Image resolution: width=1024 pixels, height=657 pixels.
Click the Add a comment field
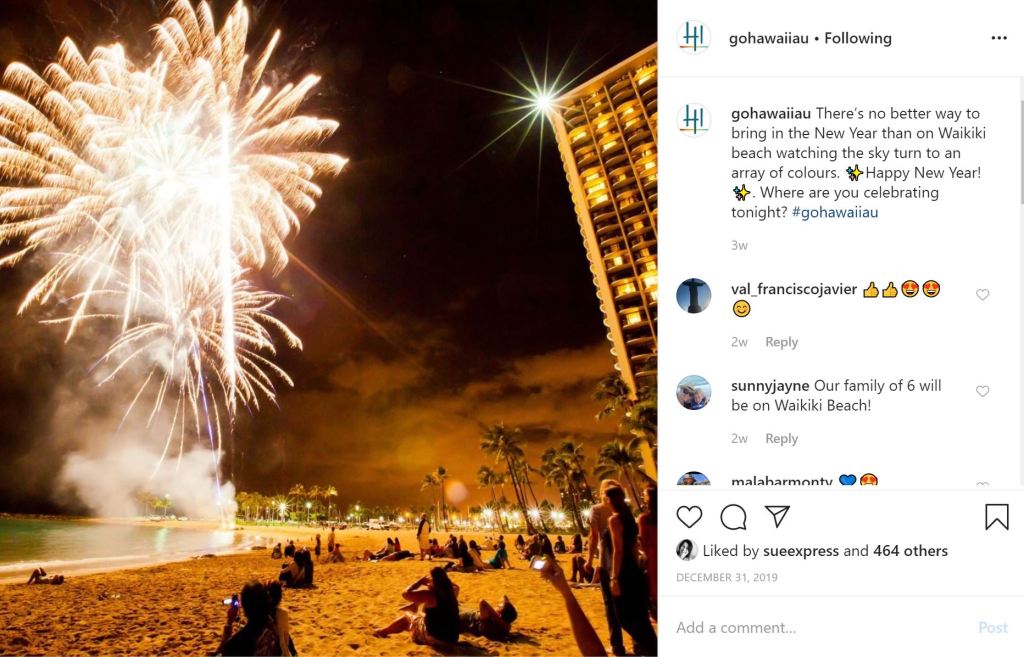coord(823,628)
